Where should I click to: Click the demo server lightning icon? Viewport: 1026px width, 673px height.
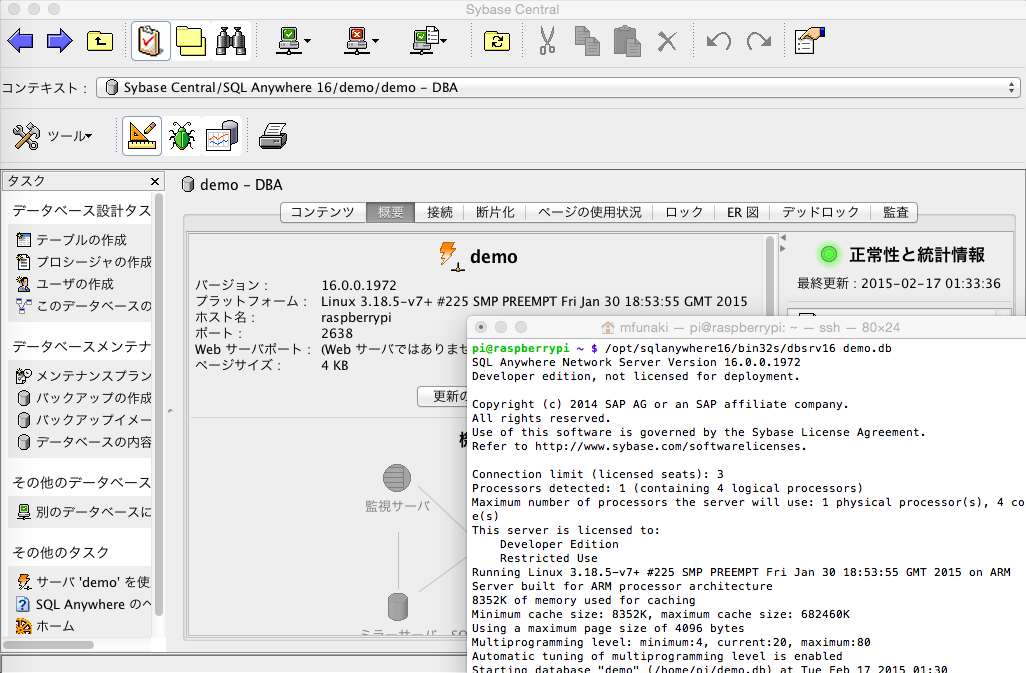(x=450, y=256)
